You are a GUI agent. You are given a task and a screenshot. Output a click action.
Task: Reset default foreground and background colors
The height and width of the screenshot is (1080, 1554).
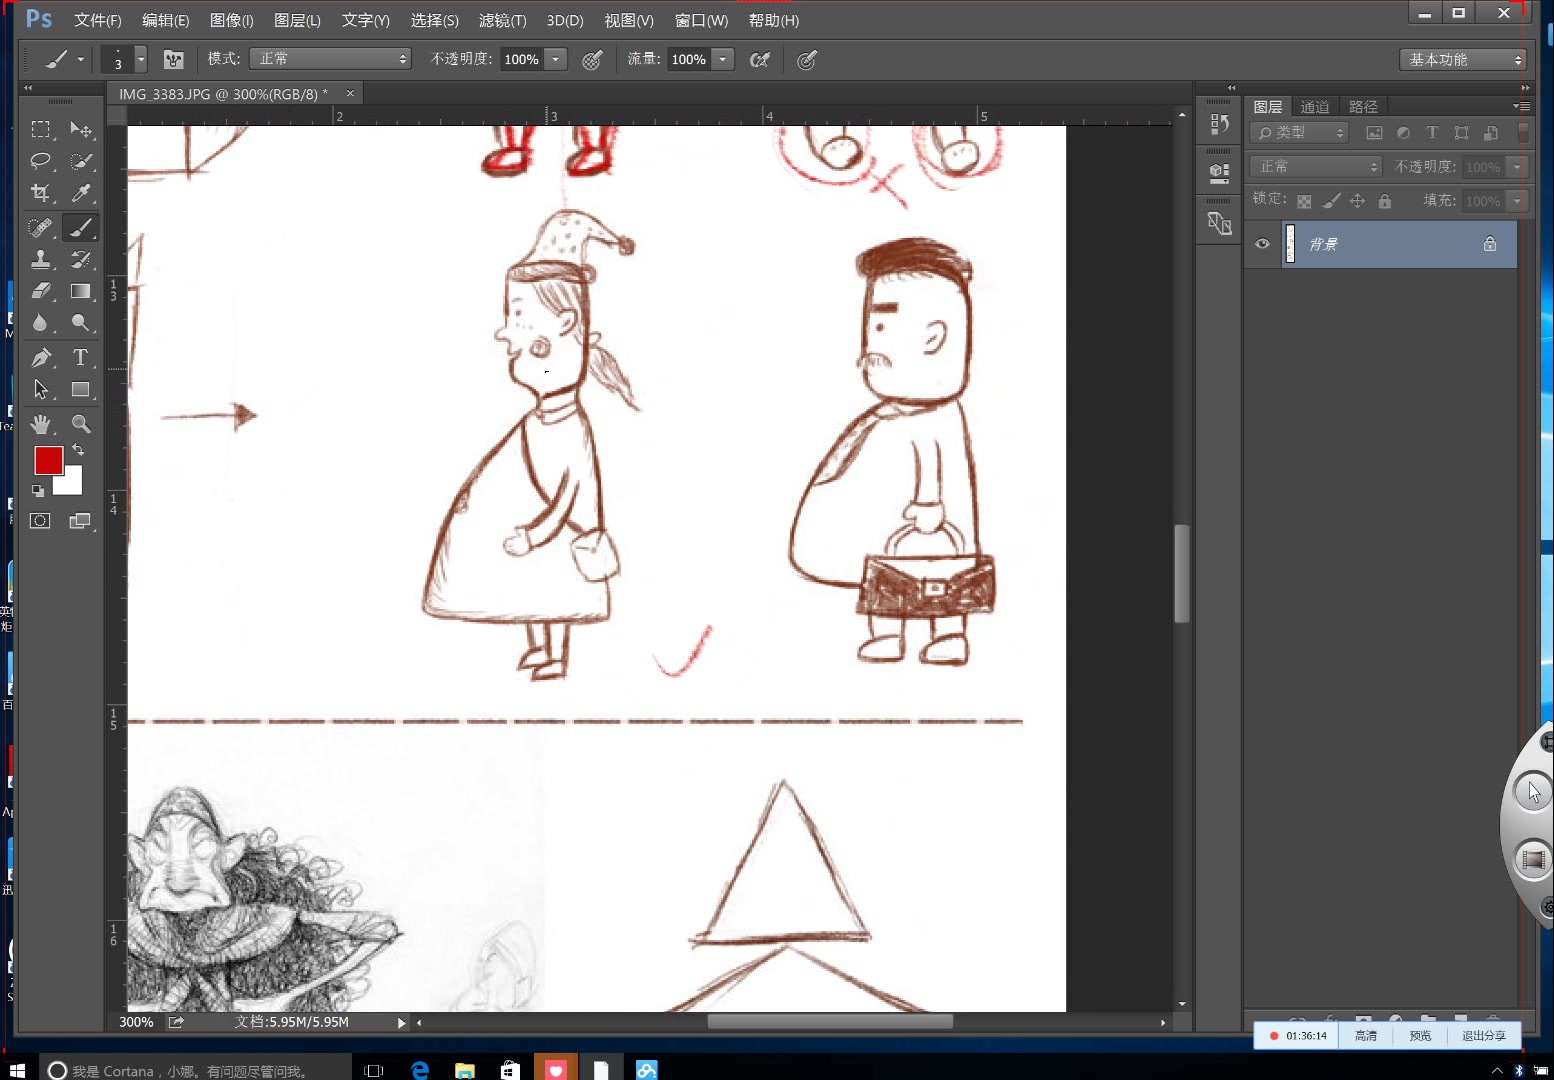37,490
